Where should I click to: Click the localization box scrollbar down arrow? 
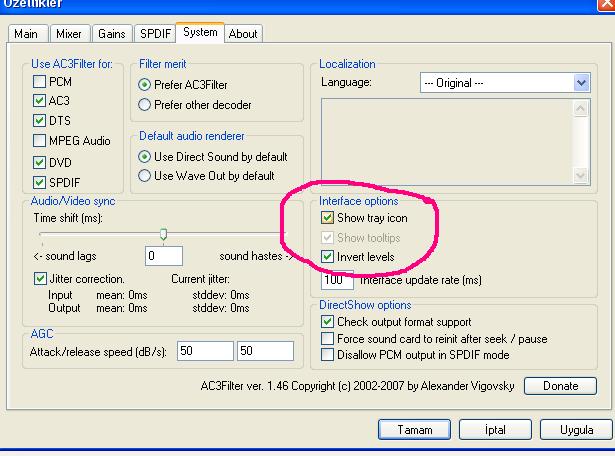582,176
